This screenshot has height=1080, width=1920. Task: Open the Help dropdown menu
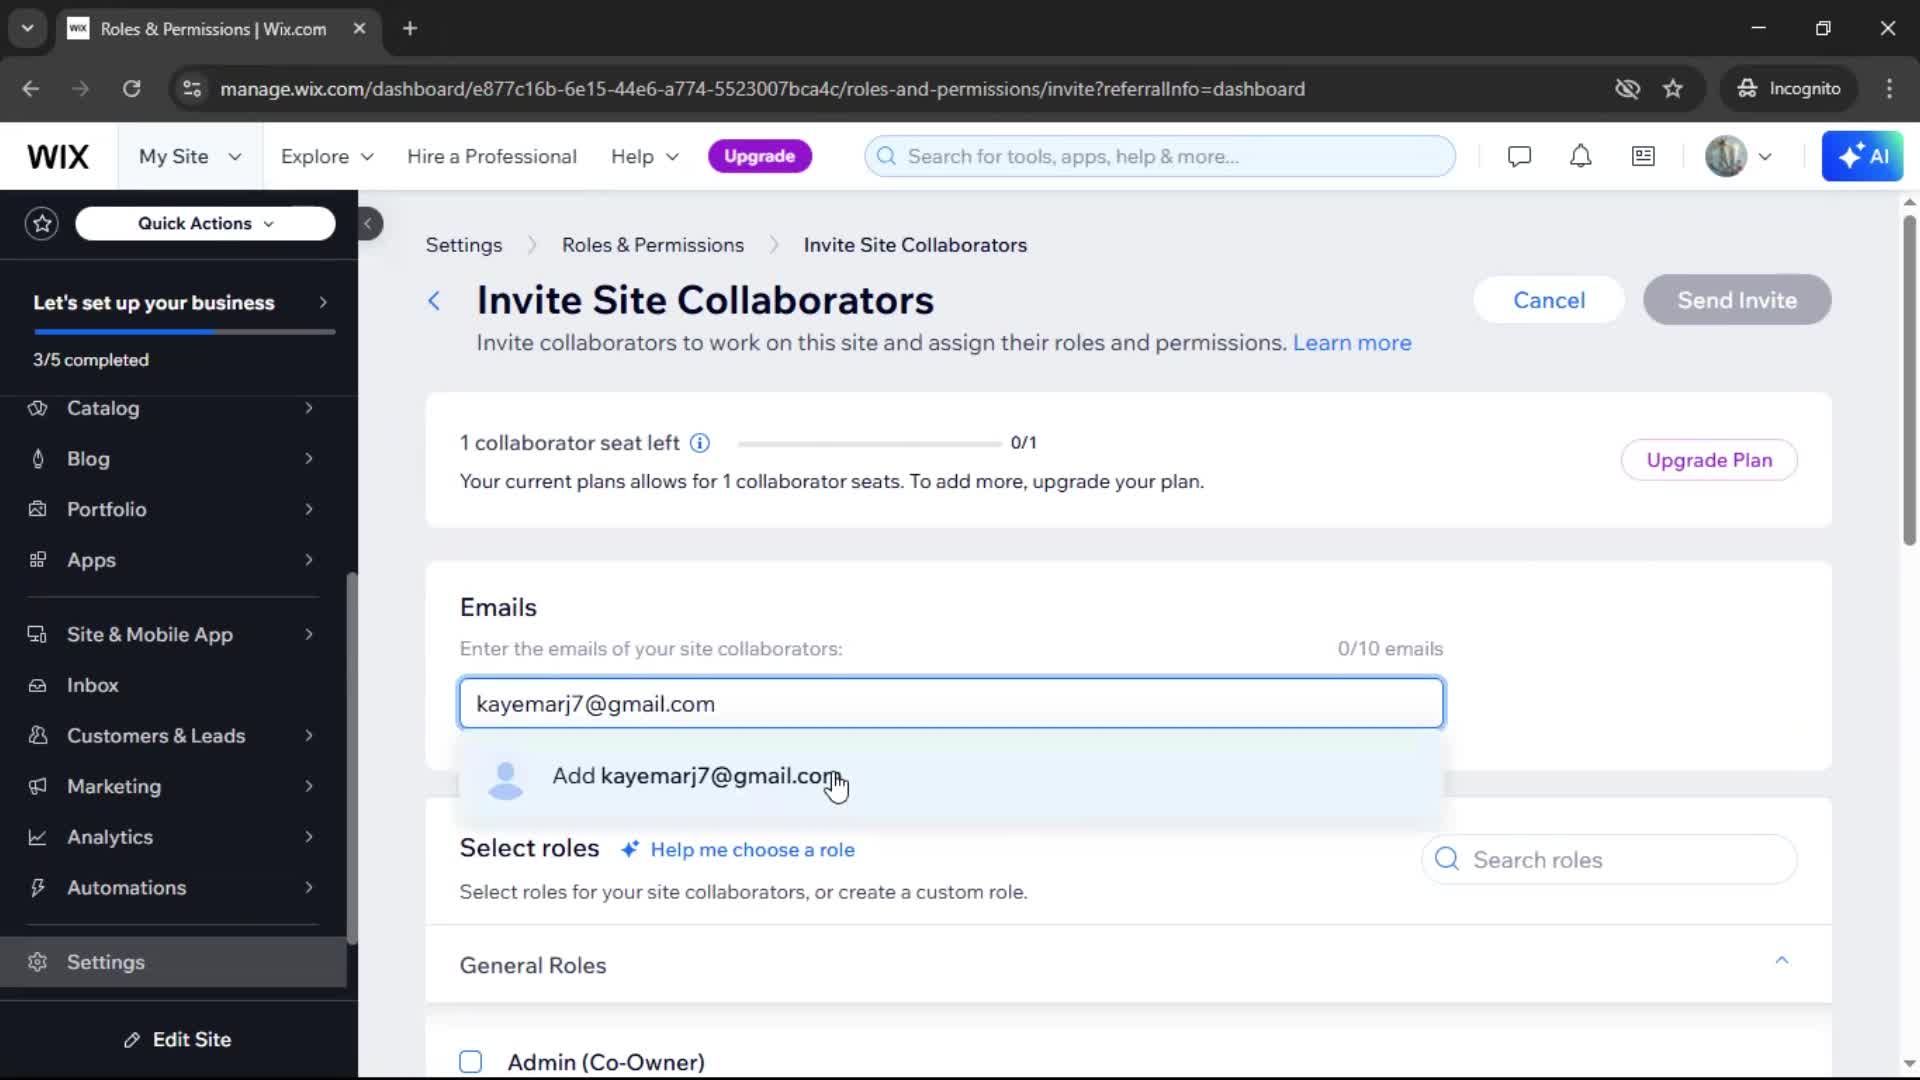coord(645,156)
